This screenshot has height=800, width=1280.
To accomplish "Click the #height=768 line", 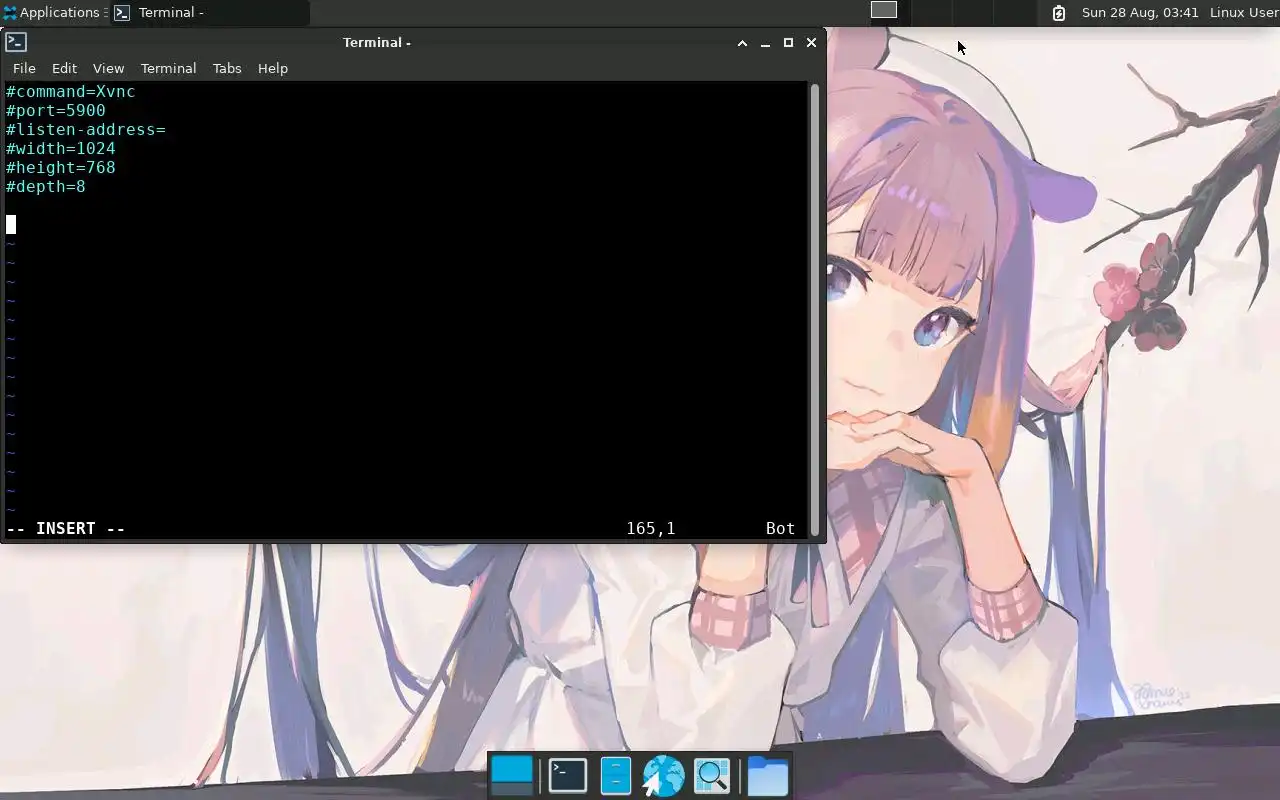I will (x=61, y=168).
